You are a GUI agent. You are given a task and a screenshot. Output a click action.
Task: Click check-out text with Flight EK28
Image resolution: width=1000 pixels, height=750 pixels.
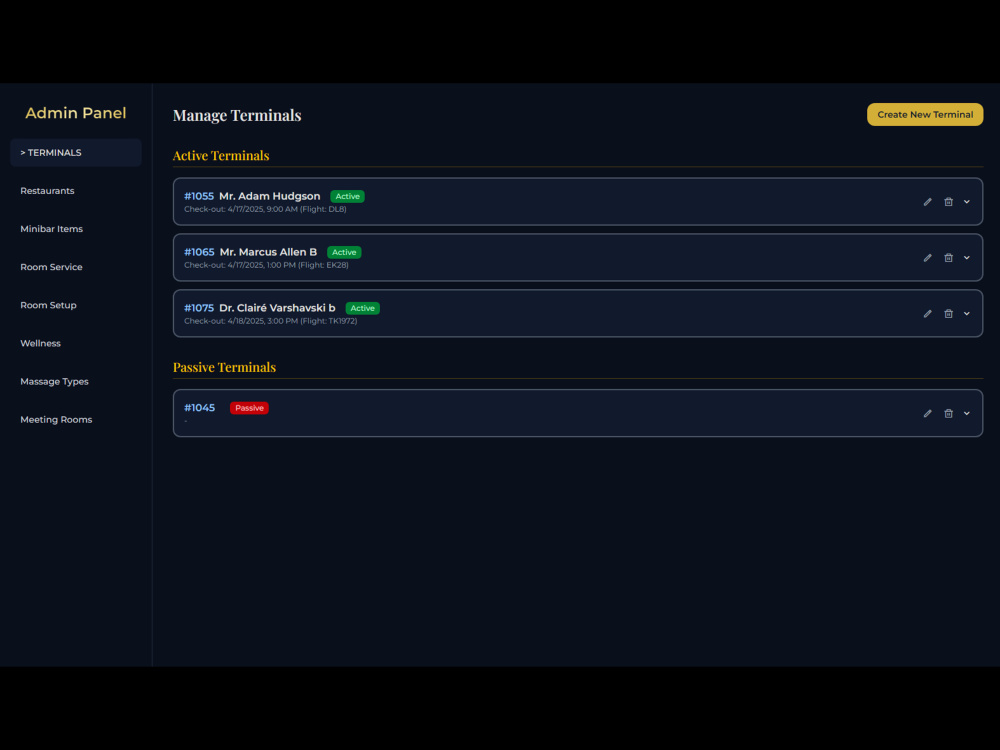[x=267, y=265]
